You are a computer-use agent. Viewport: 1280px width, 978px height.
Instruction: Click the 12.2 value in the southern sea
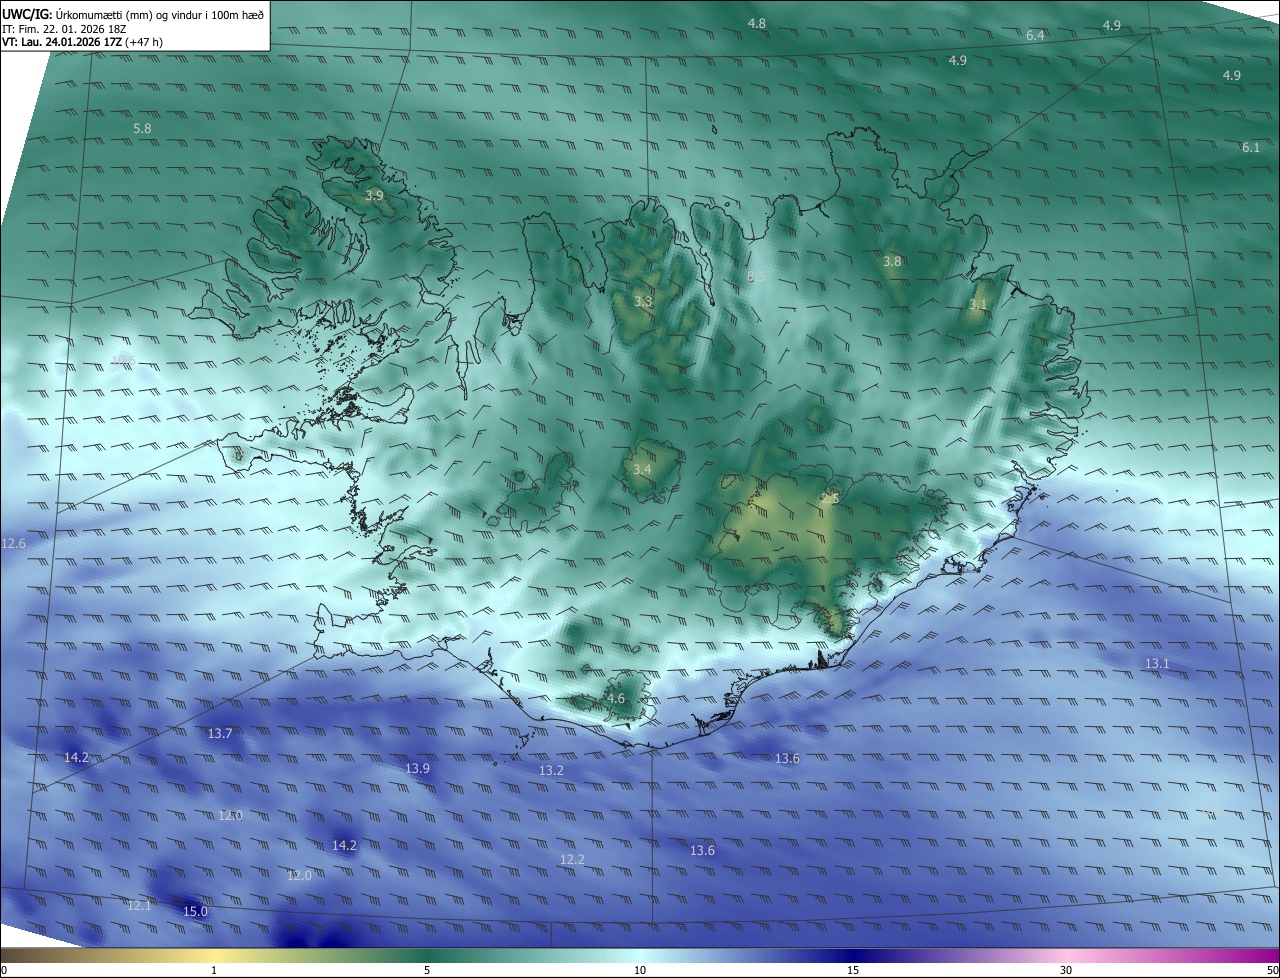click(572, 859)
